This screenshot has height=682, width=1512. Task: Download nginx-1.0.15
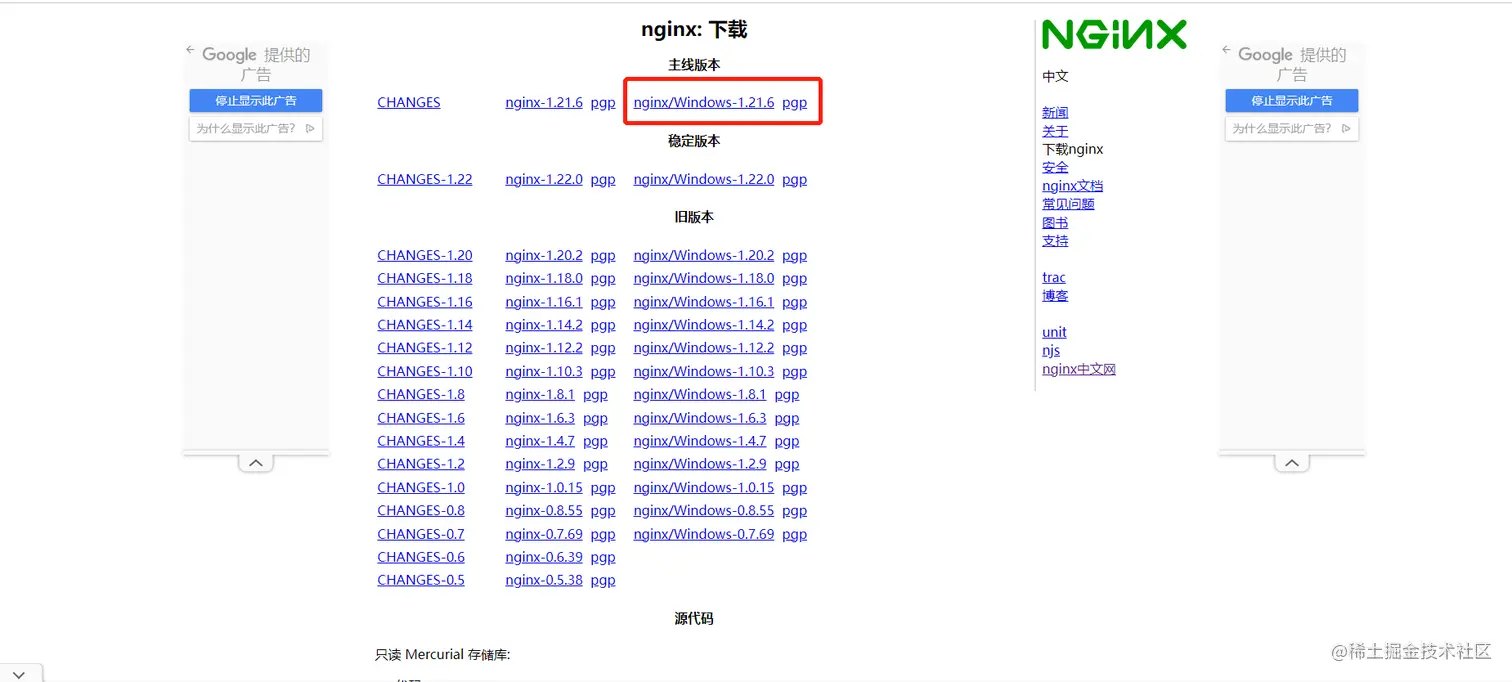point(544,487)
